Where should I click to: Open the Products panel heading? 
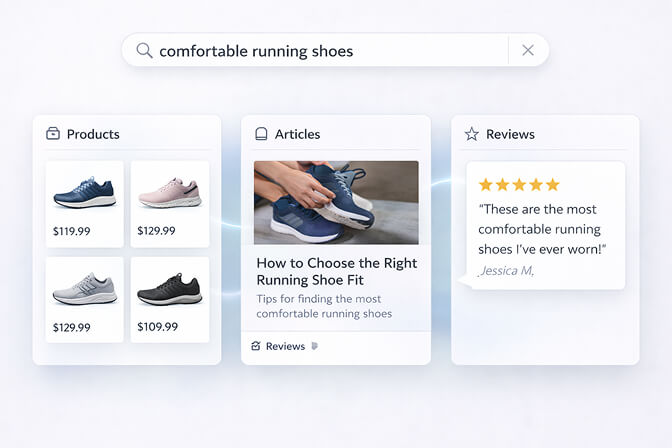click(x=93, y=134)
